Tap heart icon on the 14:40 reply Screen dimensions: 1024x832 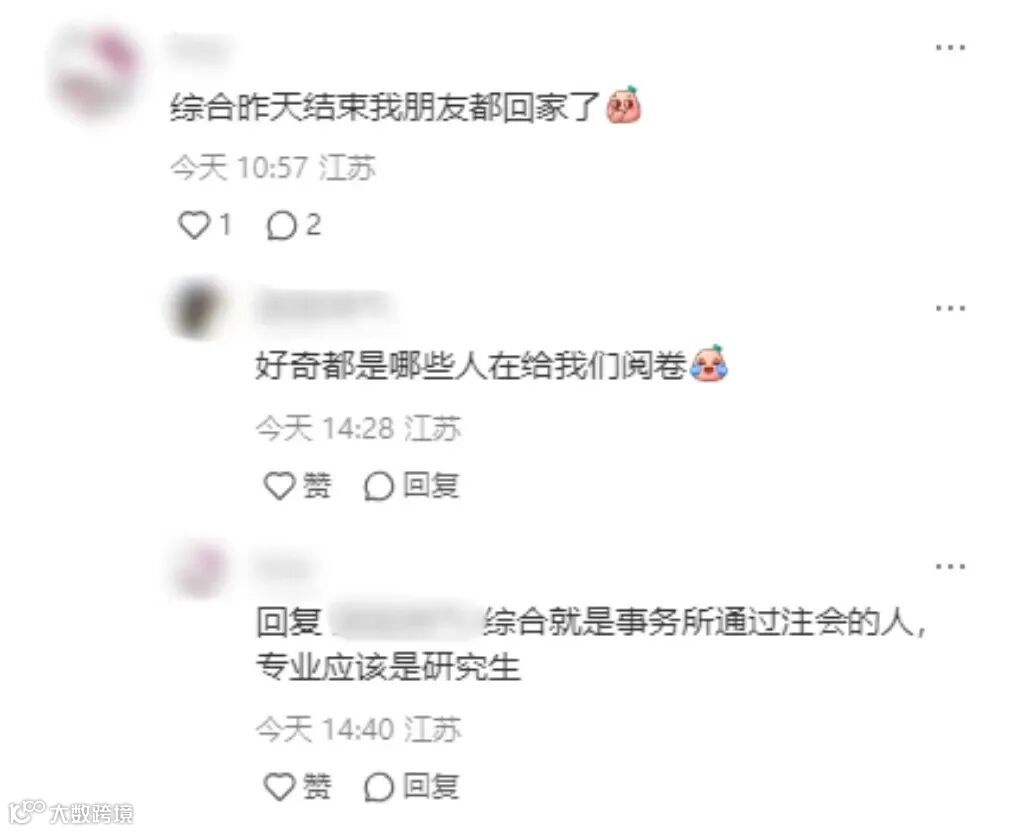coord(280,786)
